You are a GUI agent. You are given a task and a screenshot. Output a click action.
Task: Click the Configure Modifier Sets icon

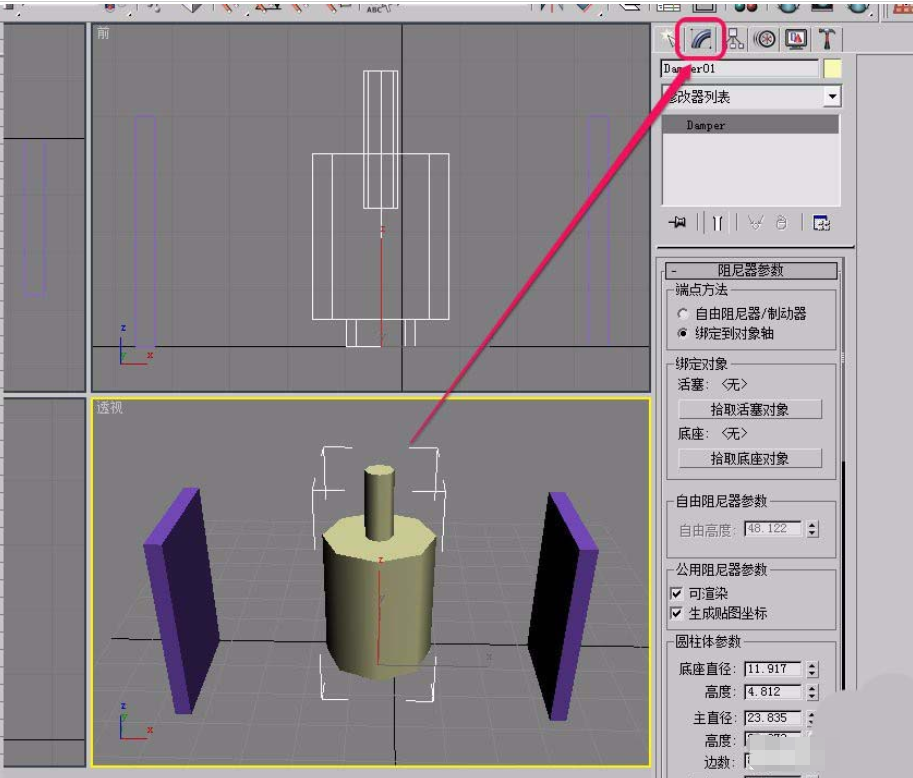pos(821,223)
